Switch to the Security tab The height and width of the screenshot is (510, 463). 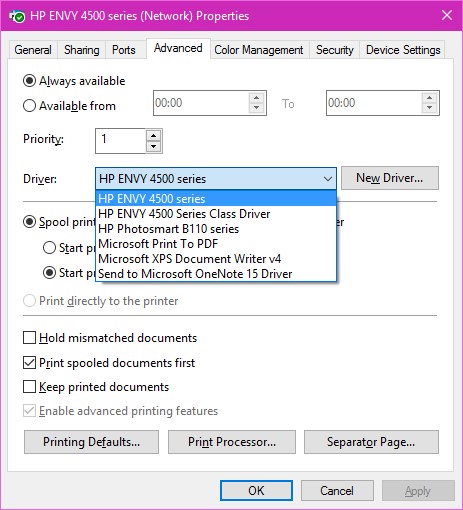(x=335, y=50)
